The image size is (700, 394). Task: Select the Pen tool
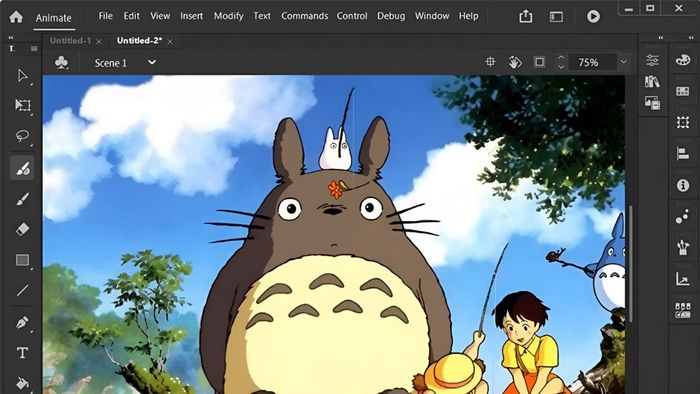click(x=22, y=322)
